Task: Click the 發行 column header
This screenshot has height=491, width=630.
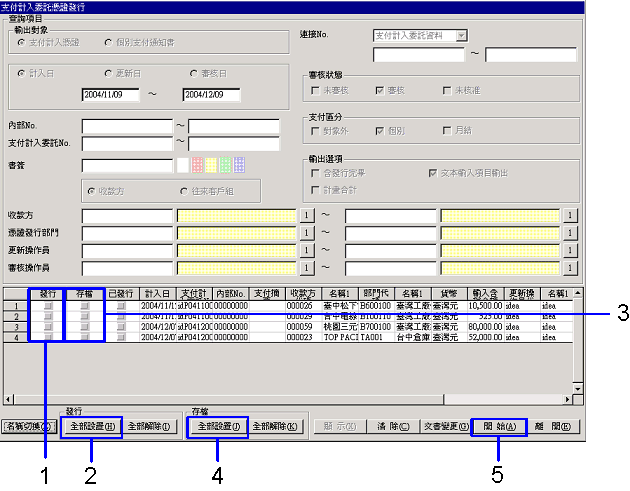Action: (x=46, y=293)
